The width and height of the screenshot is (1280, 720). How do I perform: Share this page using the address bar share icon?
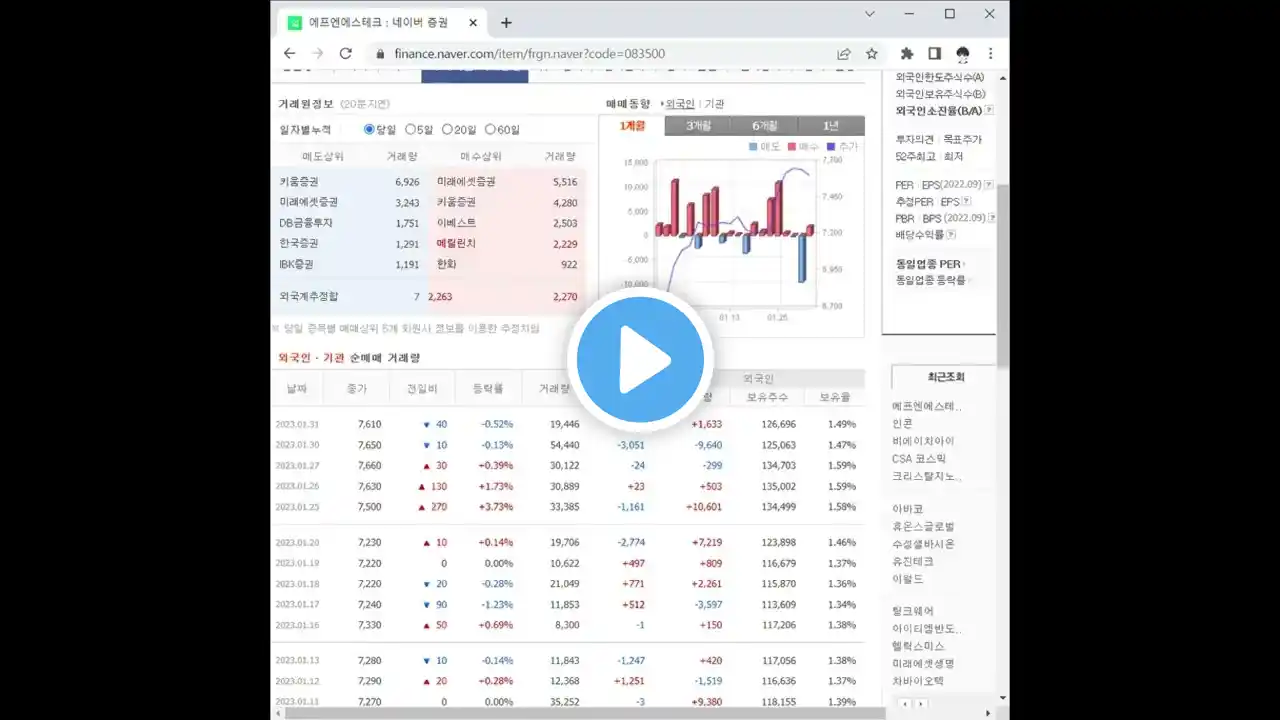(x=844, y=53)
